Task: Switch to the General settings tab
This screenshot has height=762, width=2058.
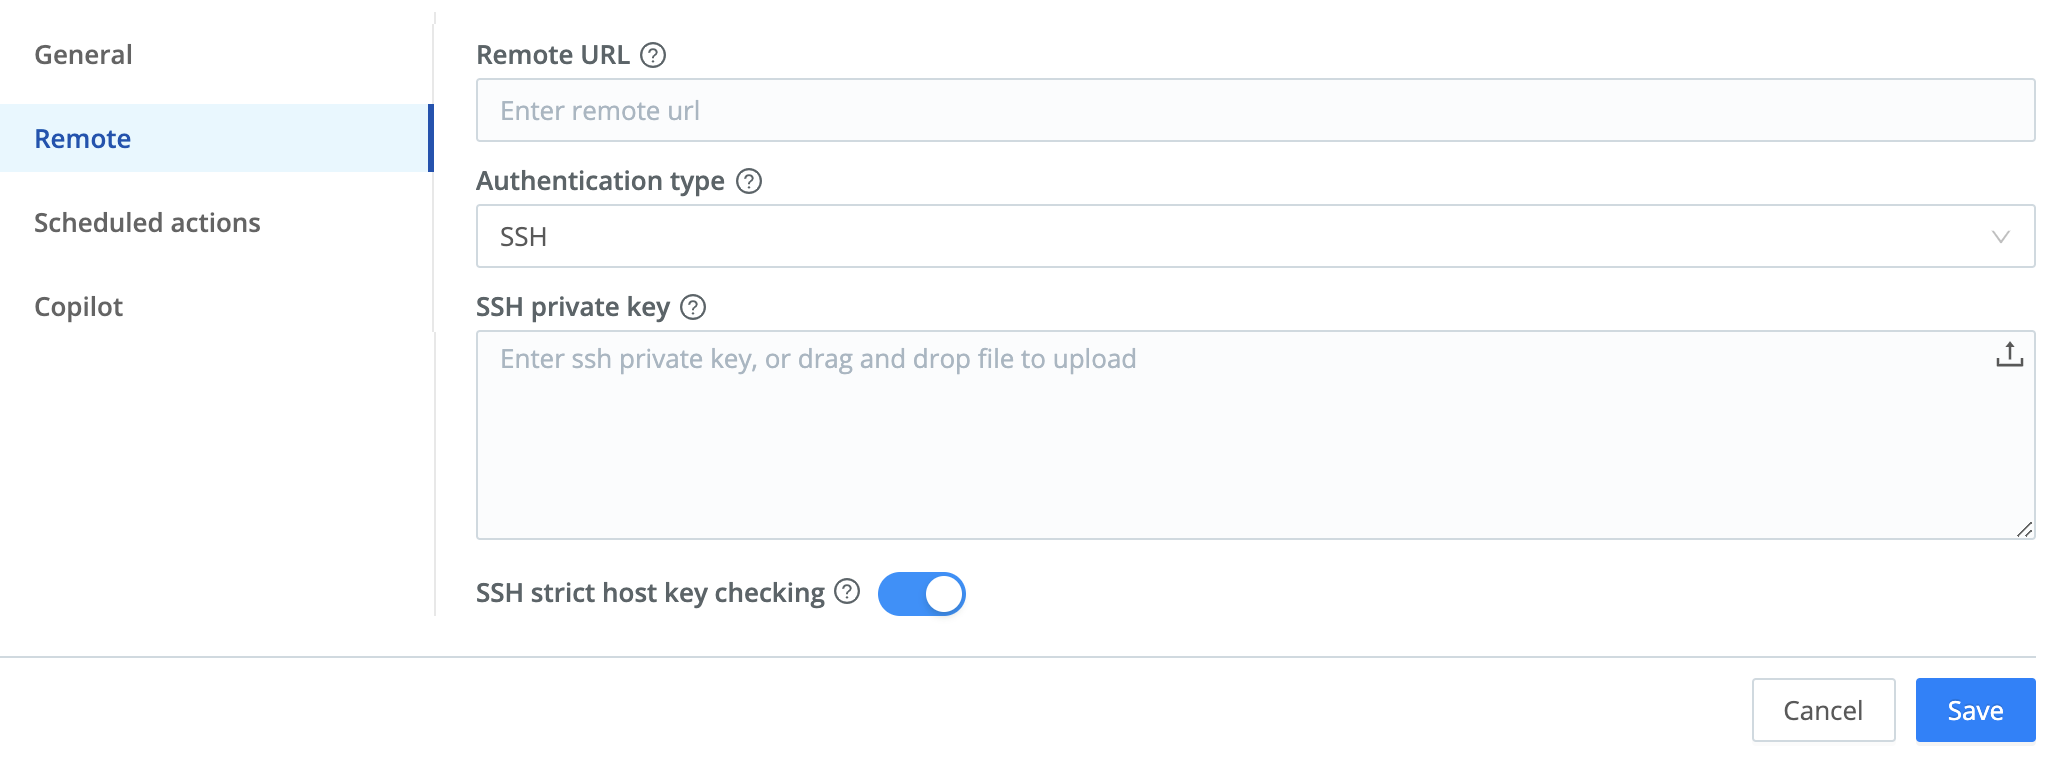Action: (83, 54)
